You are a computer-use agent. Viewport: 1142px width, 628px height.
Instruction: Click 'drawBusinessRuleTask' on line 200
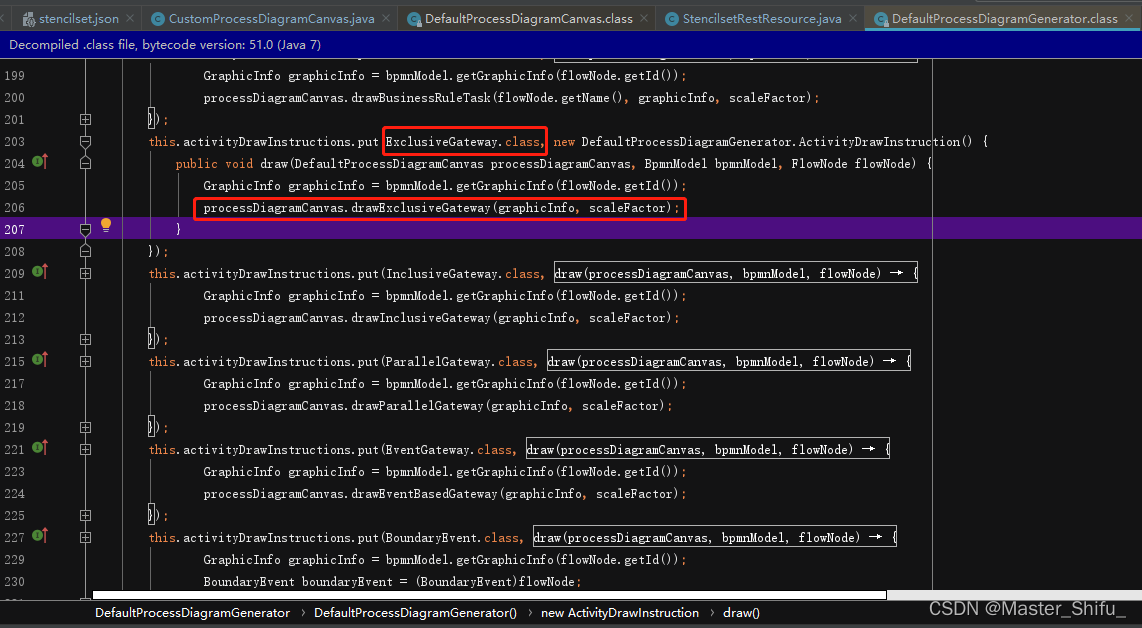[421, 98]
